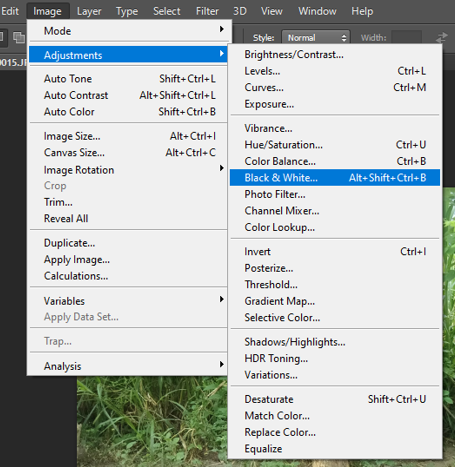
Task: Choose Duplicate from Image menu
Action: pos(129,243)
